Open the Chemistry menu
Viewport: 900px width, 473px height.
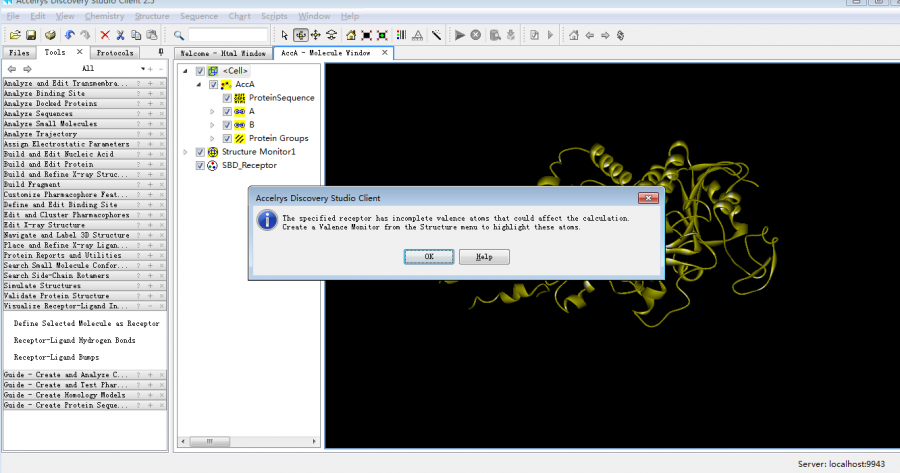point(104,16)
